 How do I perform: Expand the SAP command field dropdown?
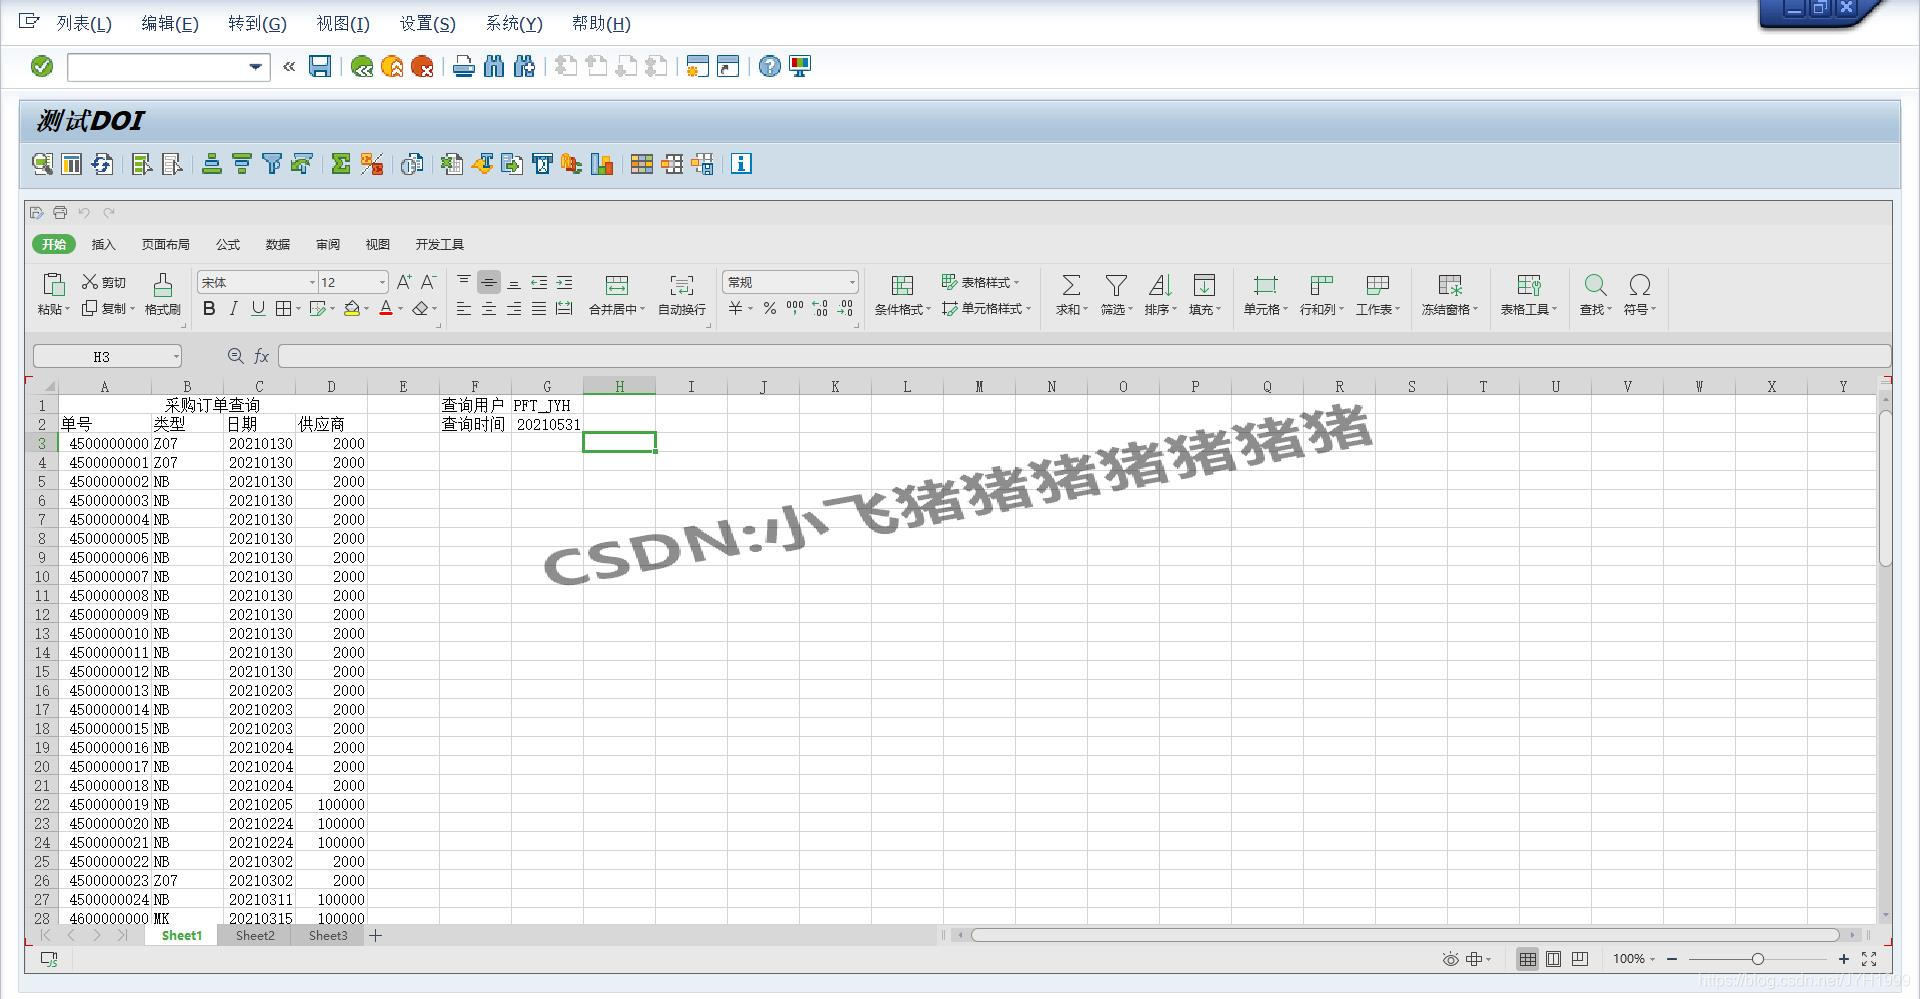(256, 67)
